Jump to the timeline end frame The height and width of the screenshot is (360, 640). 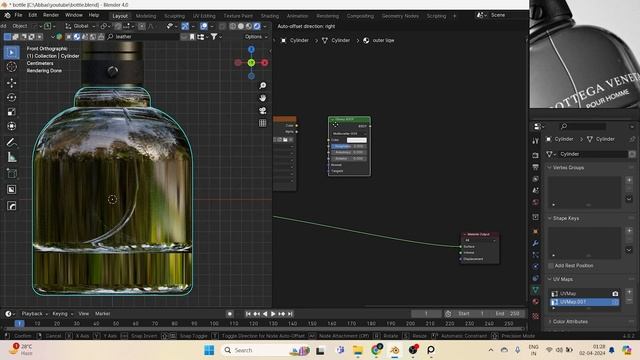[x=290, y=314]
